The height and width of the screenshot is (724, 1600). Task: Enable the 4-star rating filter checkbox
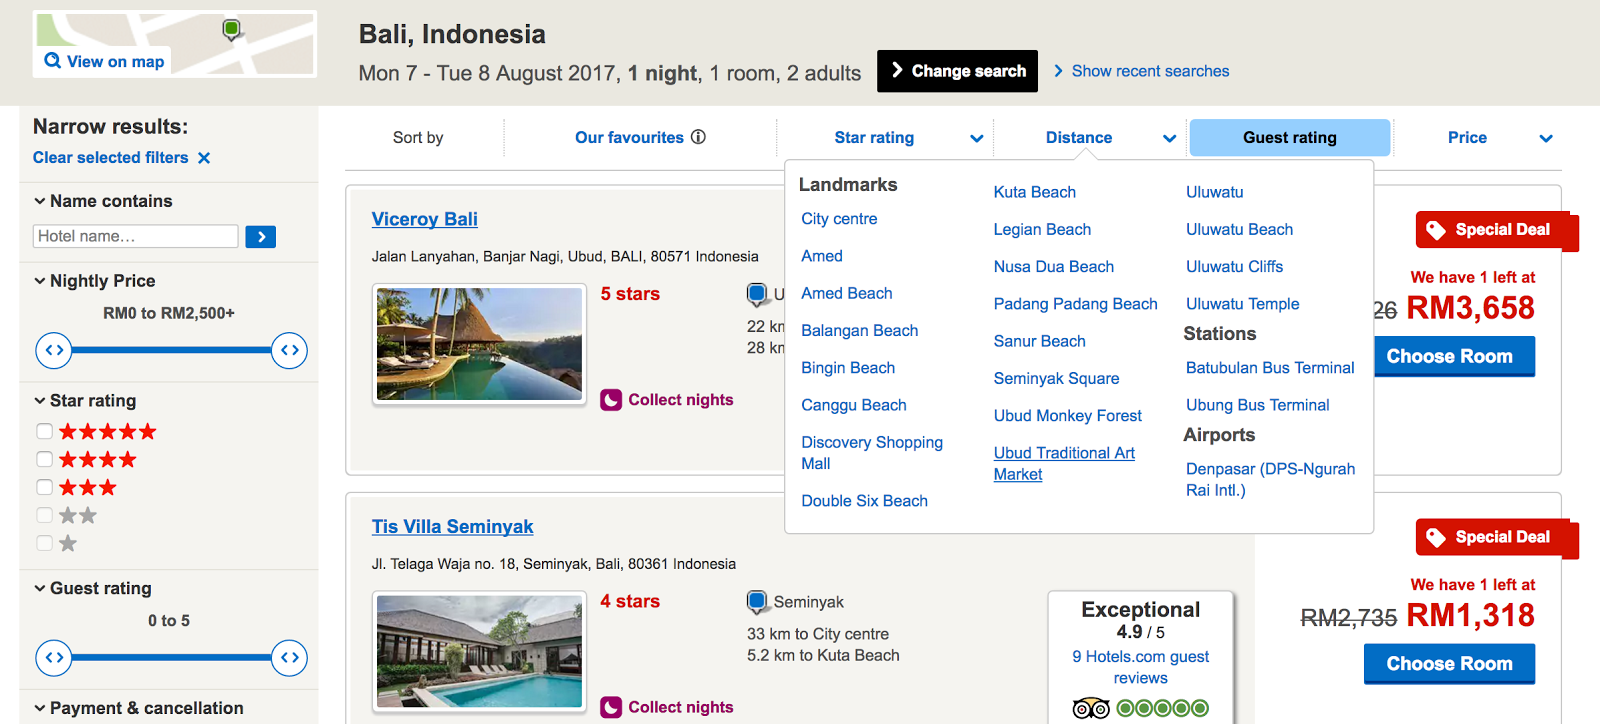[44, 459]
